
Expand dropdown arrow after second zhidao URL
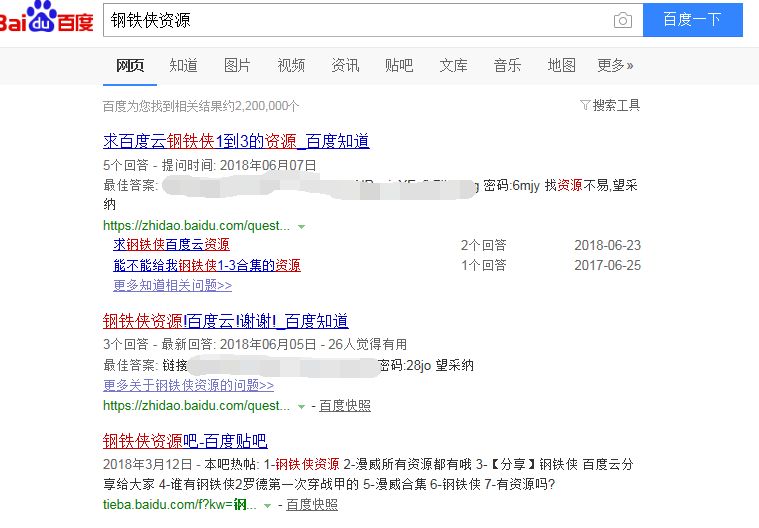tap(302, 407)
